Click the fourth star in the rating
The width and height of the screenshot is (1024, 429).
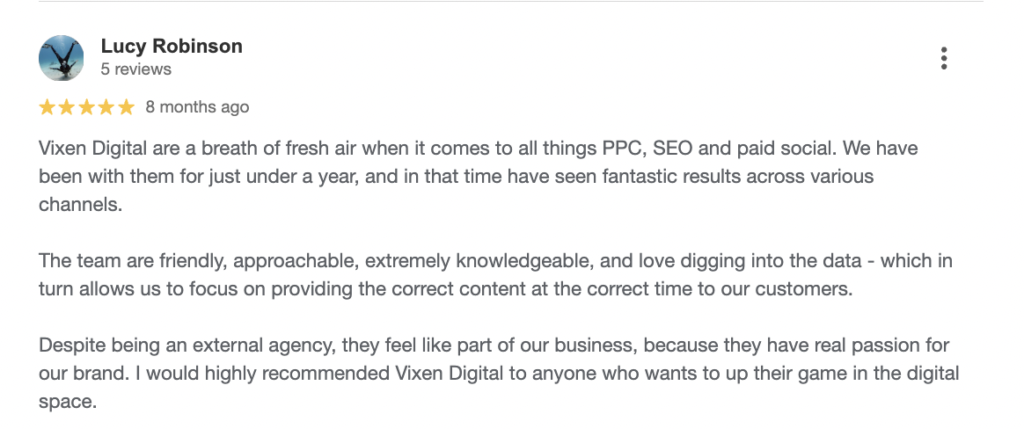(106, 107)
